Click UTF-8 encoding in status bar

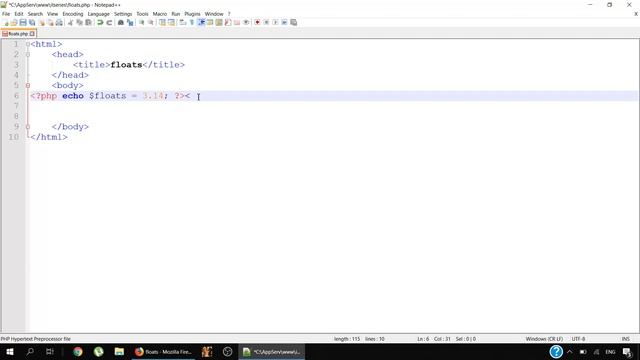click(x=578, y=339)
